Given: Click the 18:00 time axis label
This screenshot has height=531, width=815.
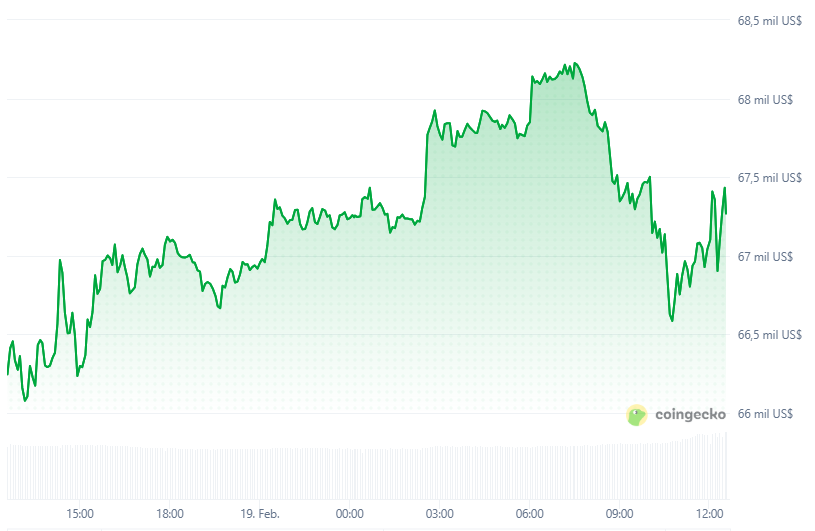Looking at the screenshot, I should 170,514.
